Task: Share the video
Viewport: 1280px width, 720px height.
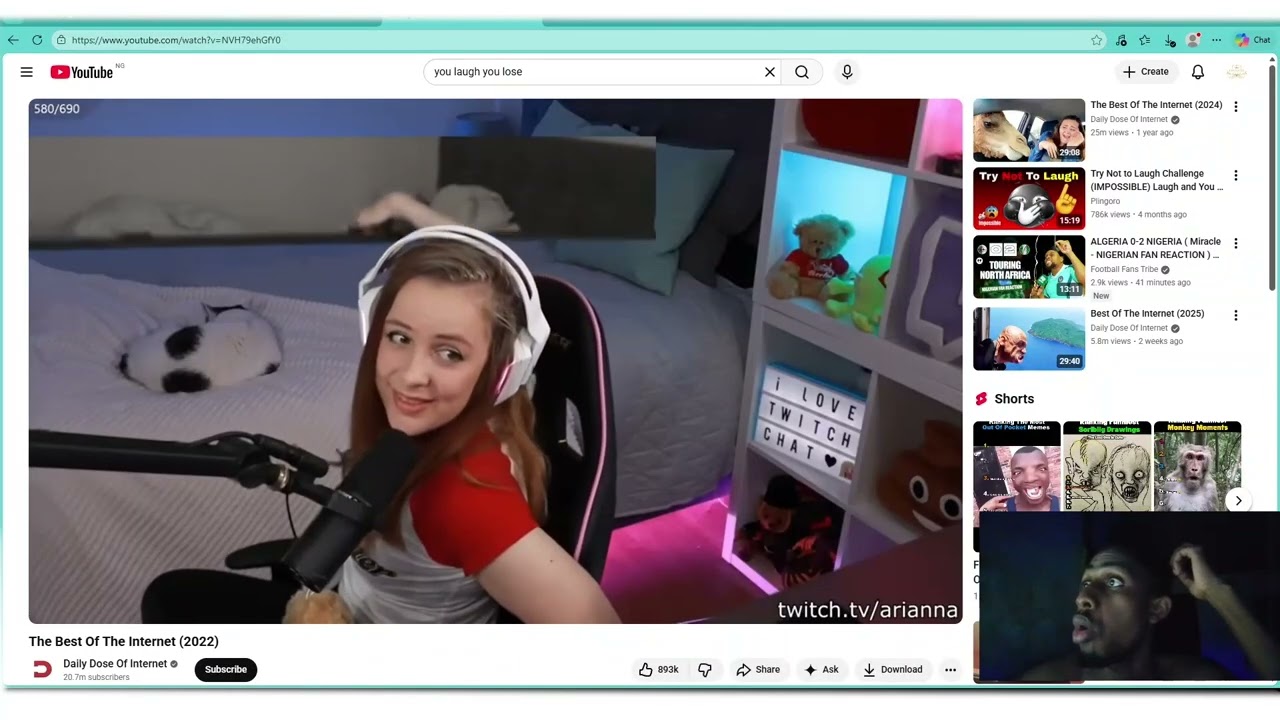Action: click(758, 670)
